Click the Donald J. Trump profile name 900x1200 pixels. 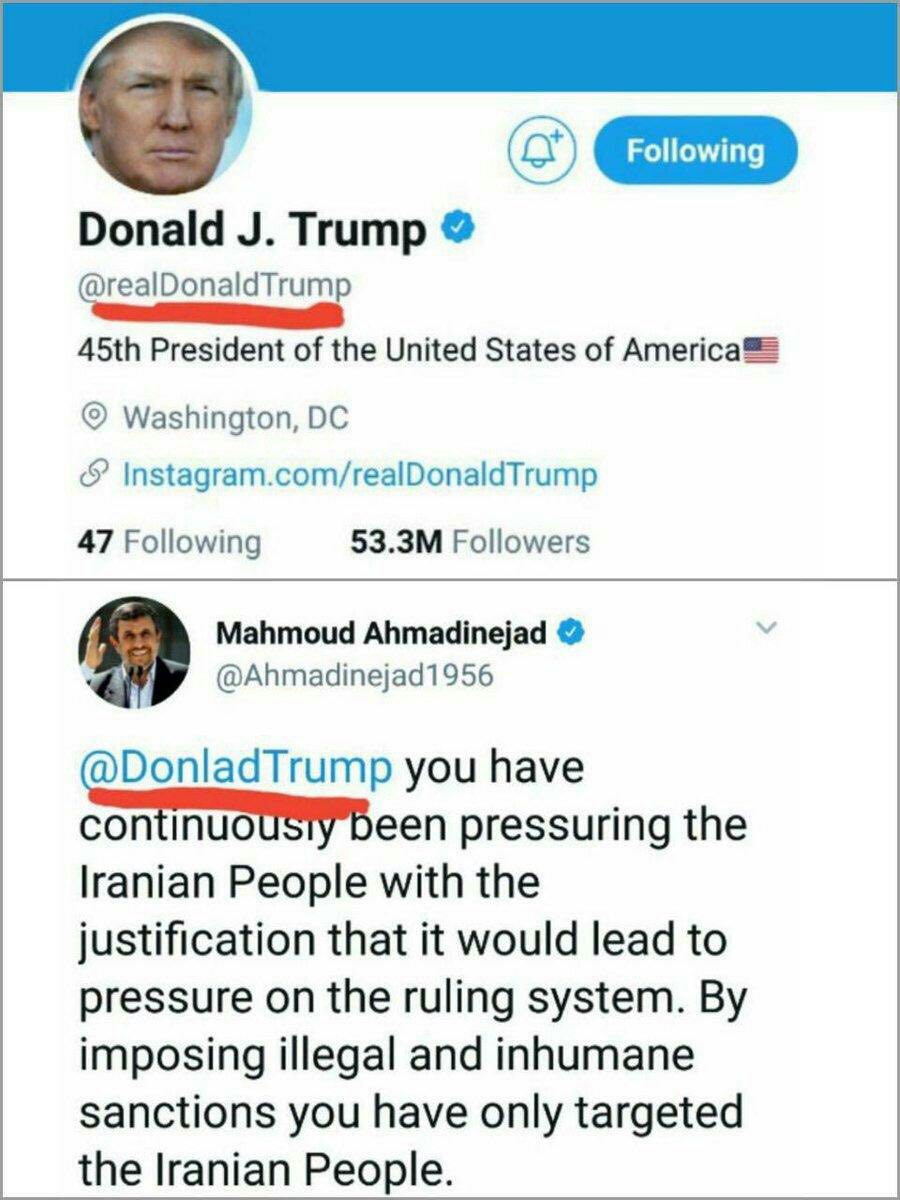pyautogui.click(x=252, y=231)
